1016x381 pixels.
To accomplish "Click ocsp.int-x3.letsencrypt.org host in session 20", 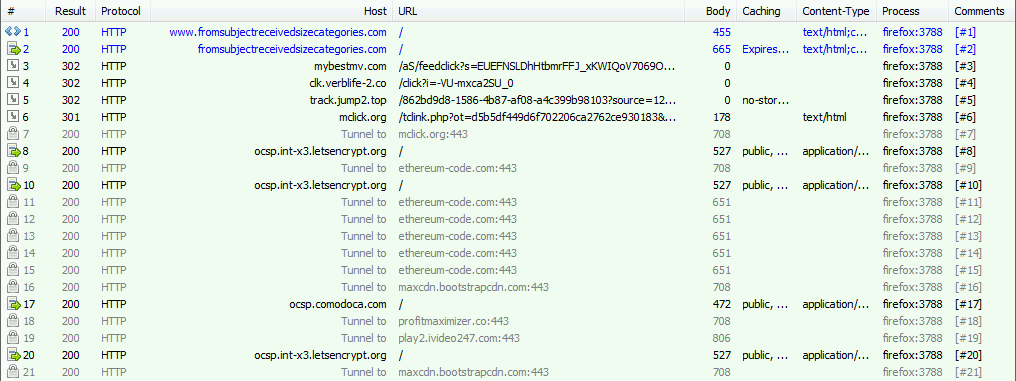I will 321,355.
